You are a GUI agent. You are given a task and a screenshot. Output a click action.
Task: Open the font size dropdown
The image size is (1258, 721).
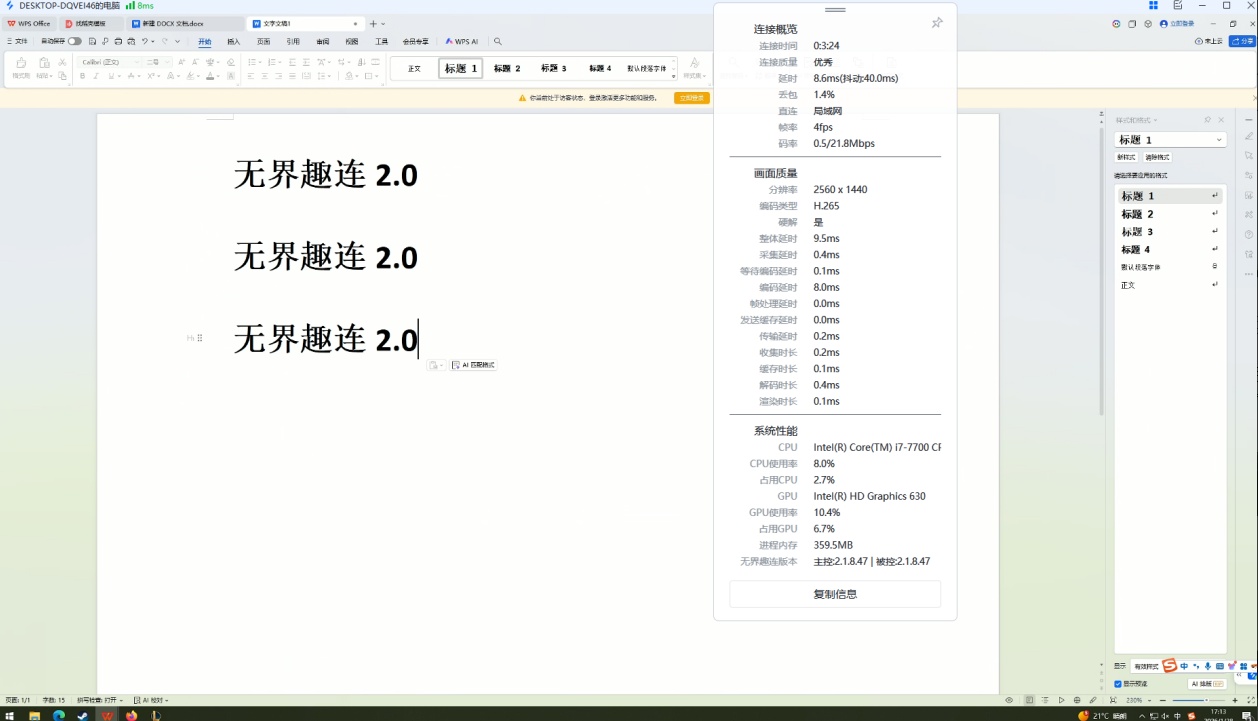[167, 62]
